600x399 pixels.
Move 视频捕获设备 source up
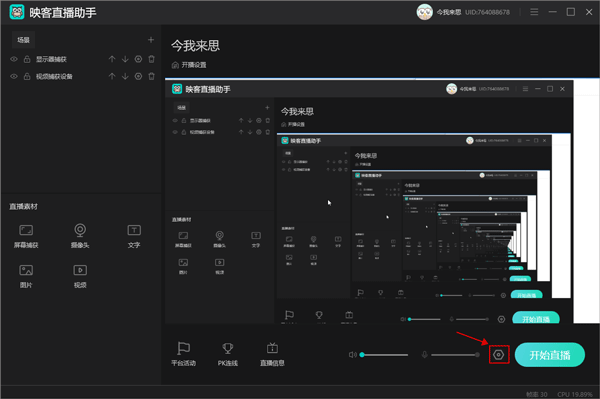coord(112,77)
